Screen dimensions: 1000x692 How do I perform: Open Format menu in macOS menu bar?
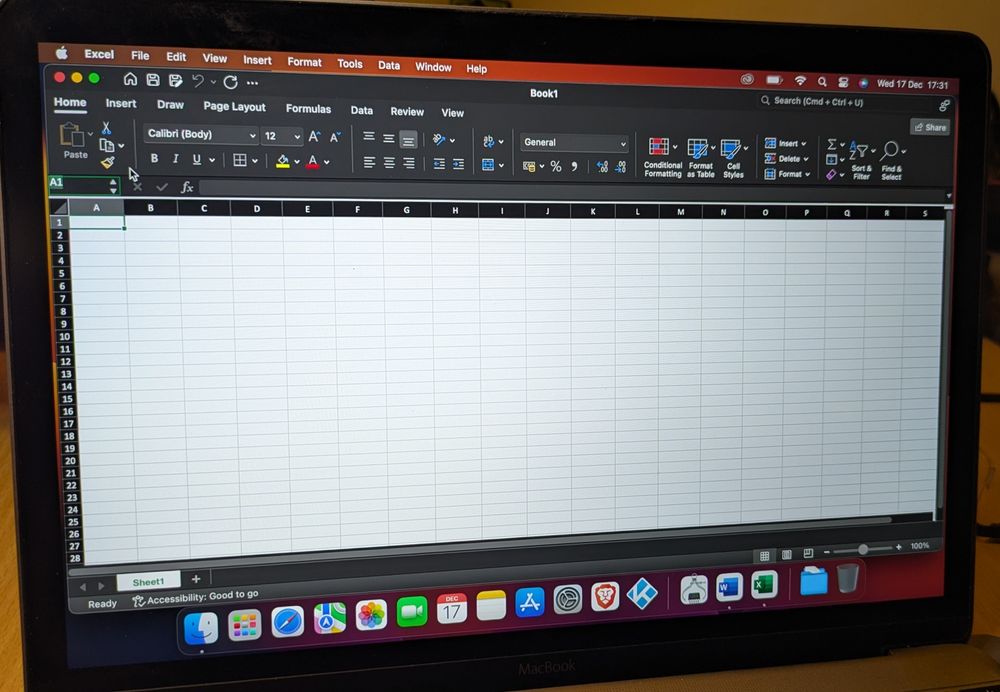pos(304,62)
